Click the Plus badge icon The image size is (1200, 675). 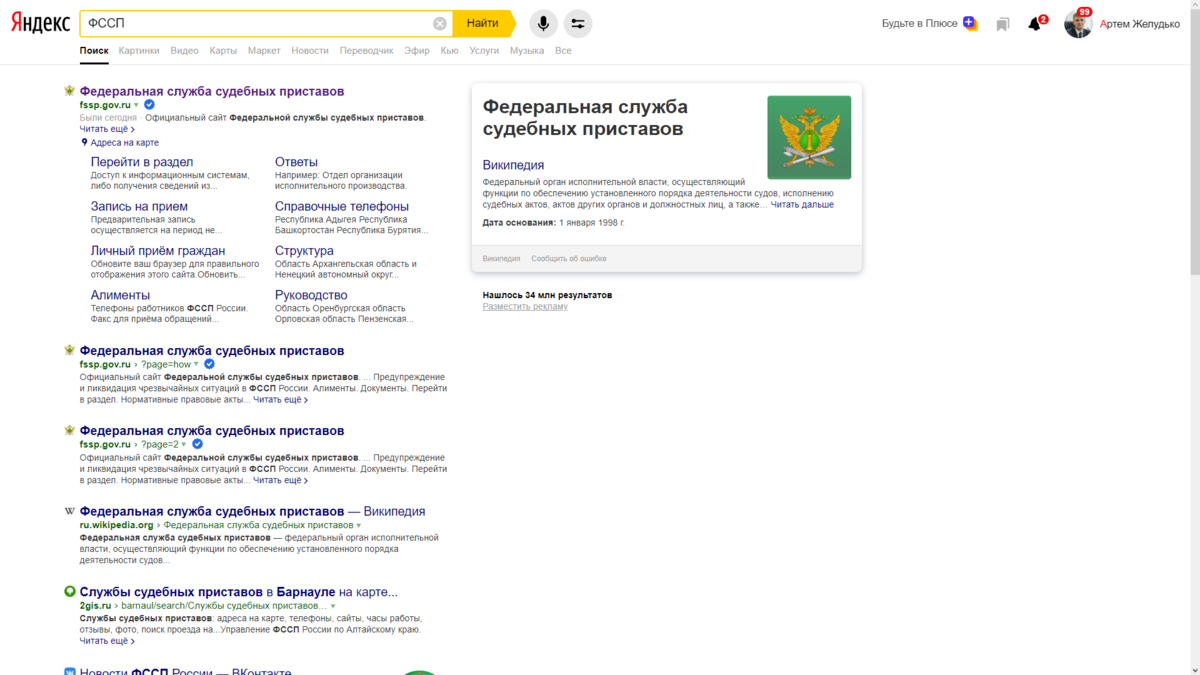click(x=970, y=24)
